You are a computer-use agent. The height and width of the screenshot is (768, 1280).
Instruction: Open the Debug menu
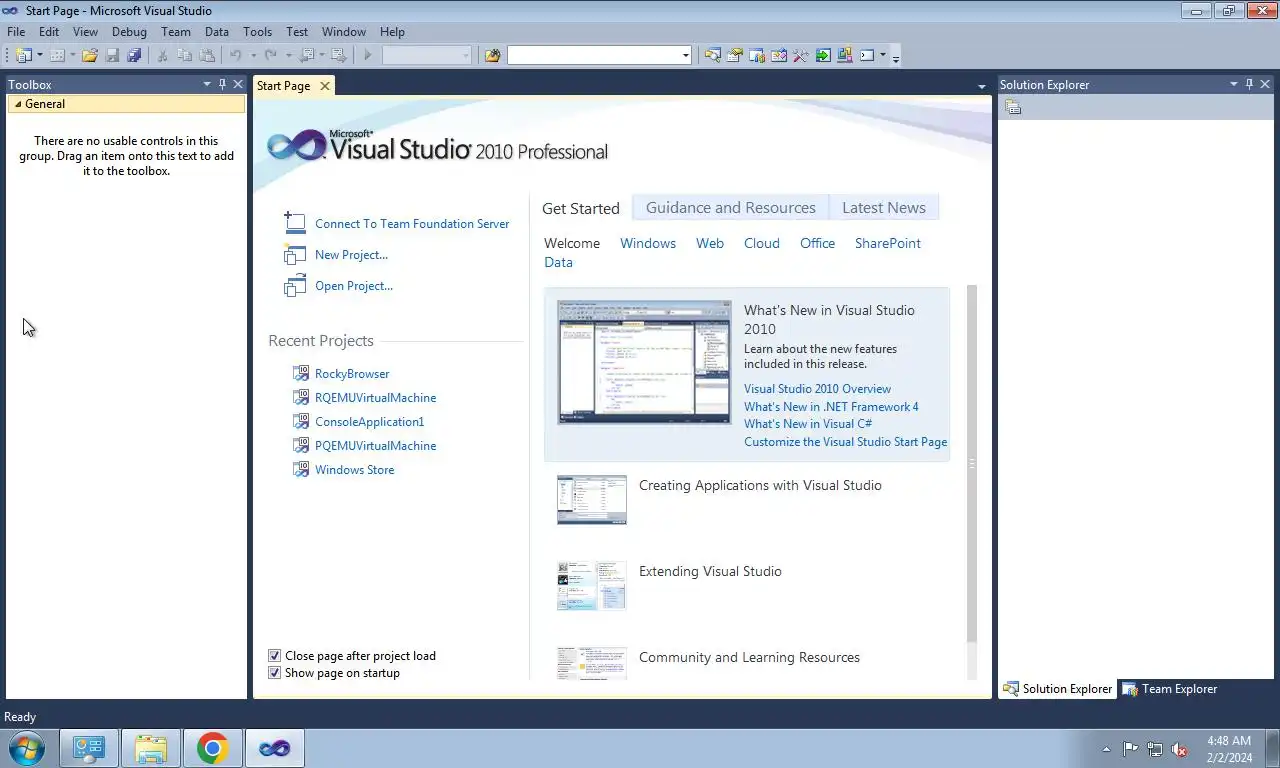click(x=129, y=32)
